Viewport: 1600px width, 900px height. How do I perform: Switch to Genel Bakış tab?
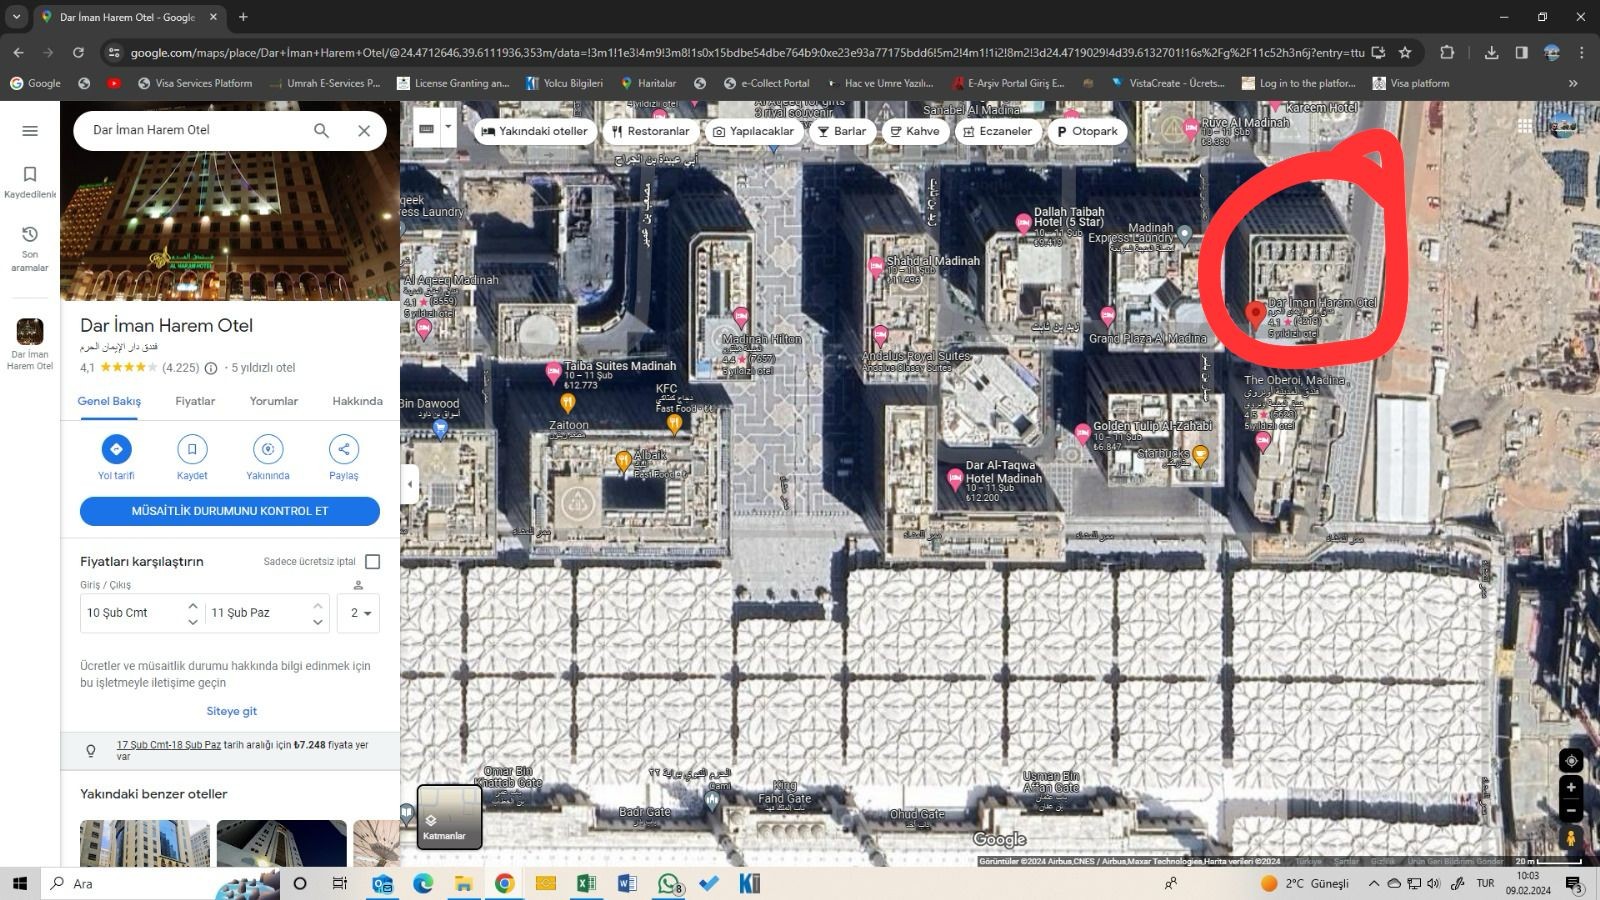click(x=109, y=401)
